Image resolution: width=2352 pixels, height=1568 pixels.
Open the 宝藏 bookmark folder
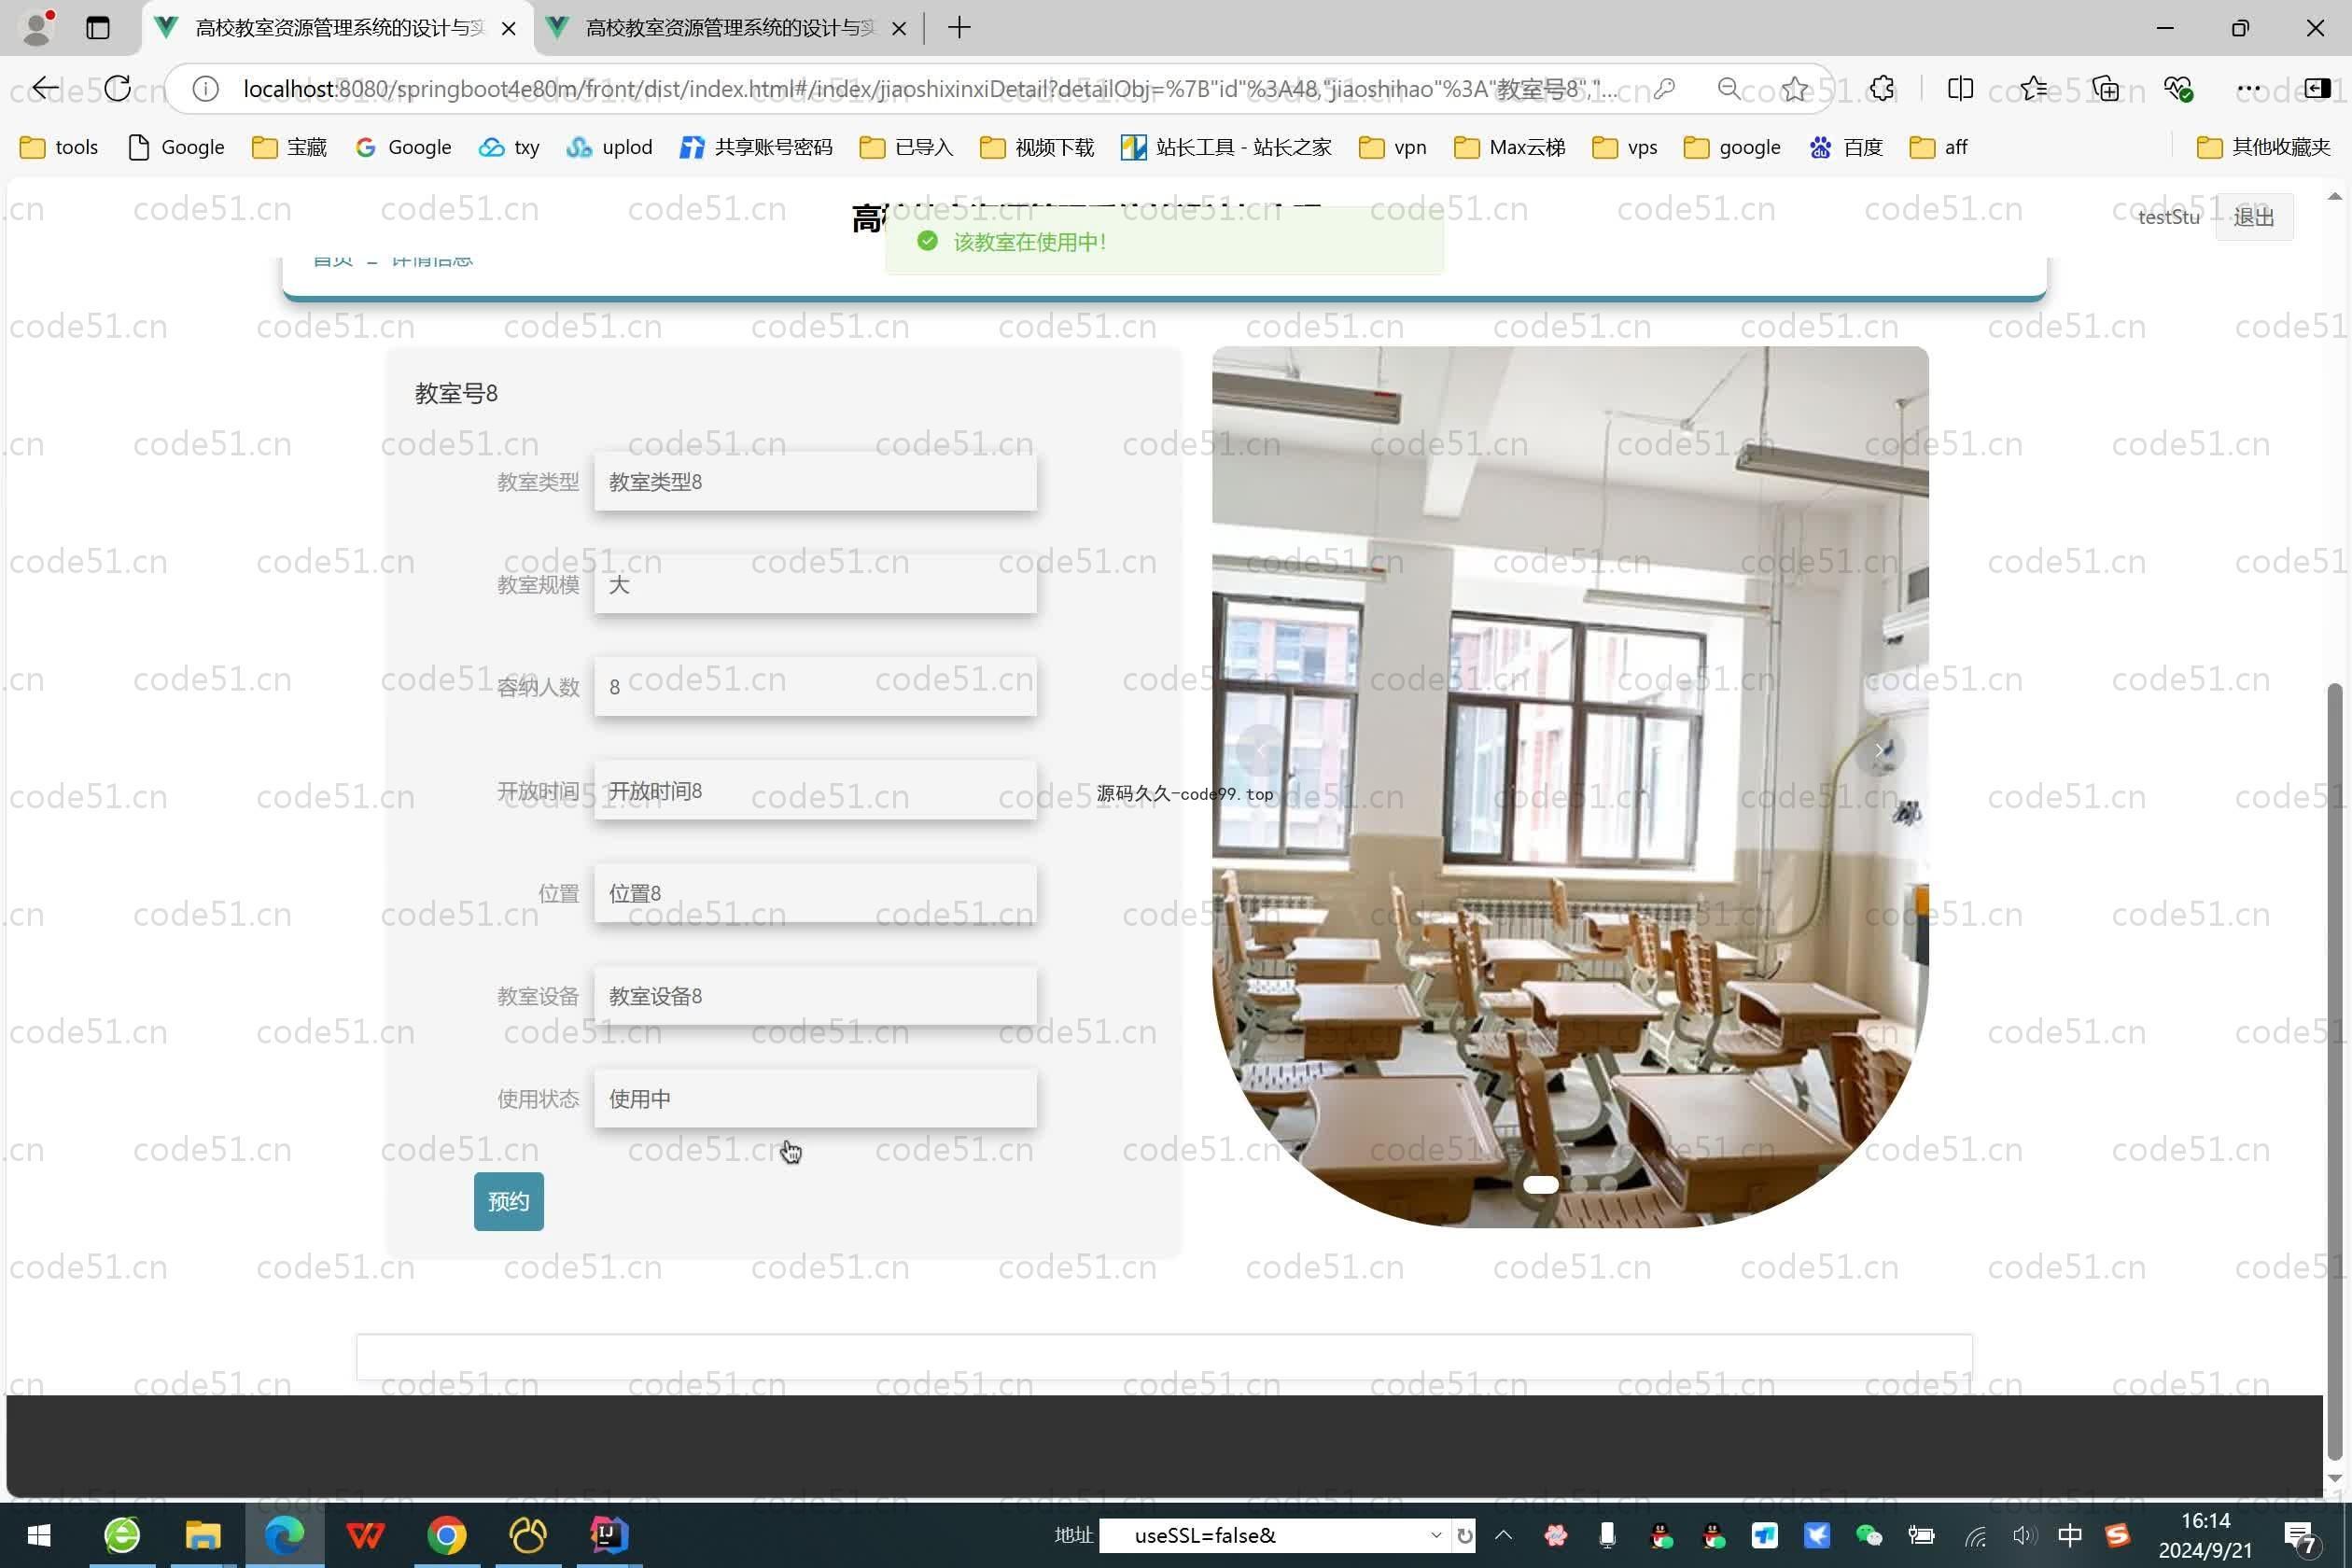(x=290, y=147)
